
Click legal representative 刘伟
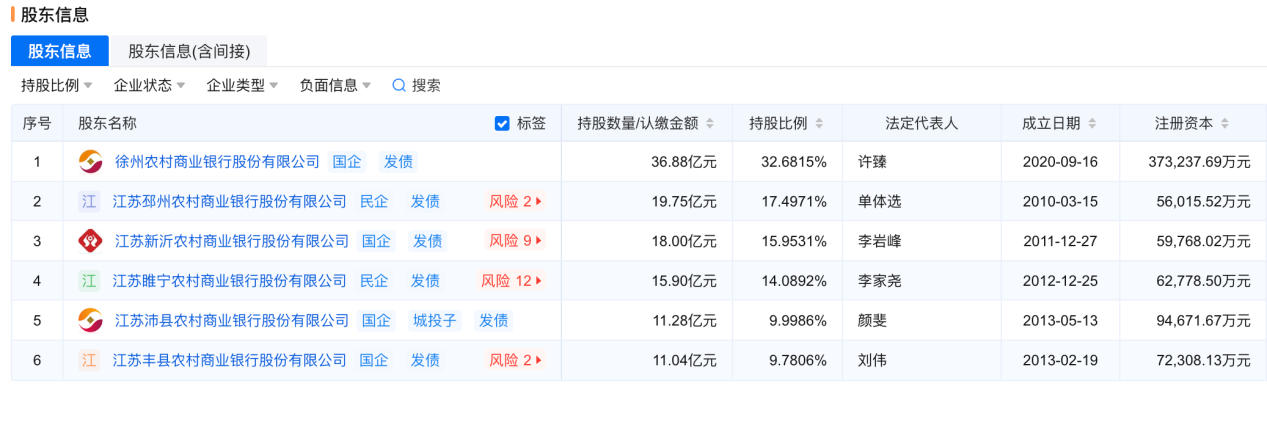pos(873,360)
